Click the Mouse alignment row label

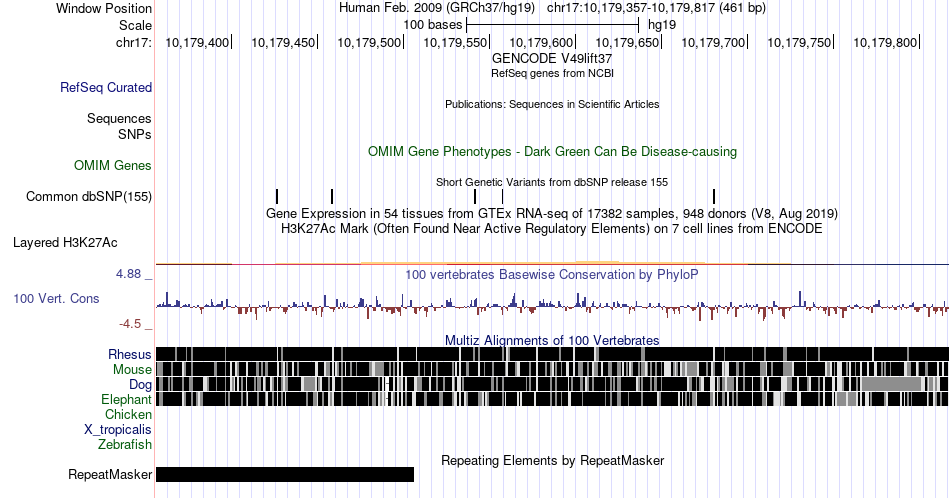132,370
